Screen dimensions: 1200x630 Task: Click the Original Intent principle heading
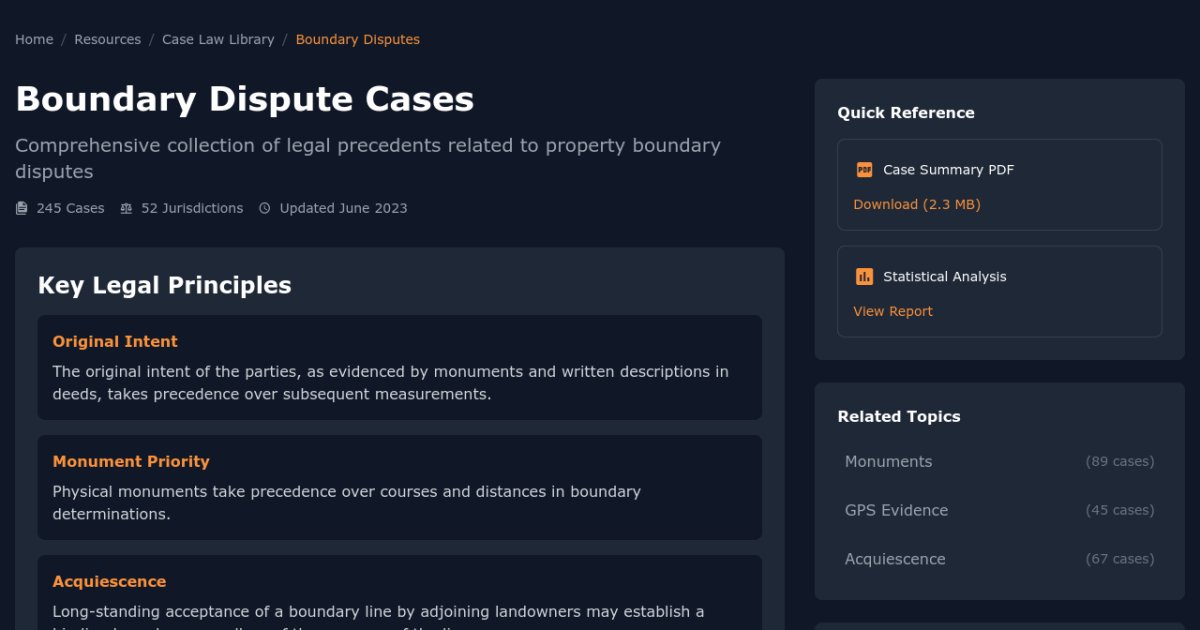[x=115, y=342]
